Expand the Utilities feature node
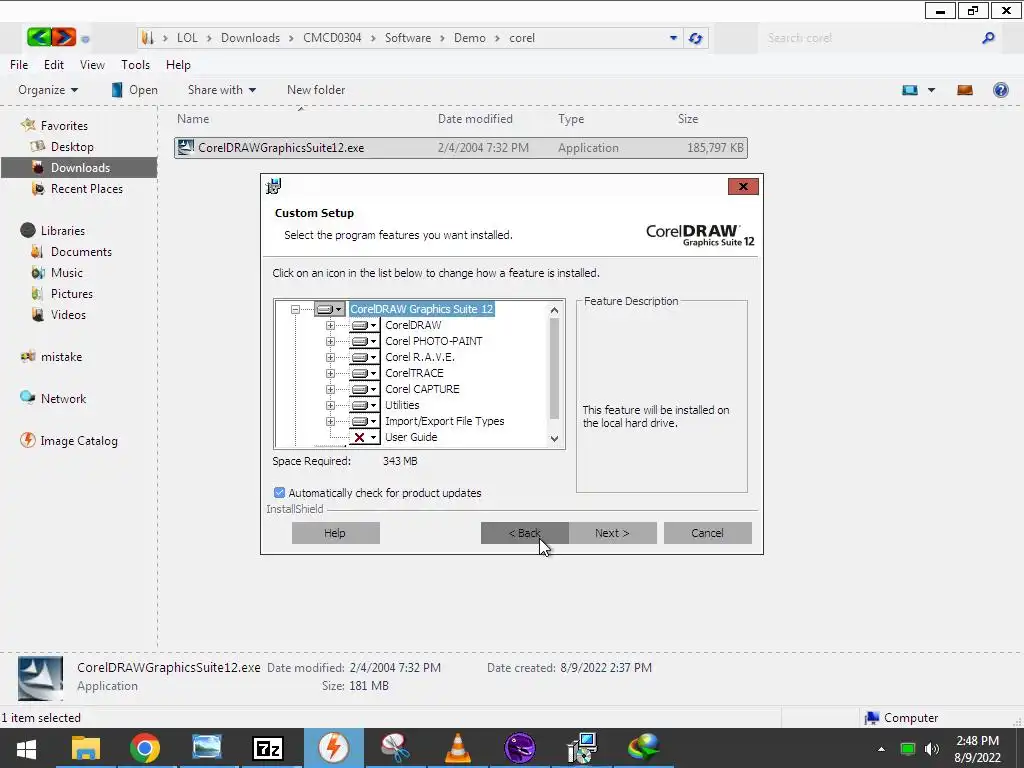 pos(330,406)
